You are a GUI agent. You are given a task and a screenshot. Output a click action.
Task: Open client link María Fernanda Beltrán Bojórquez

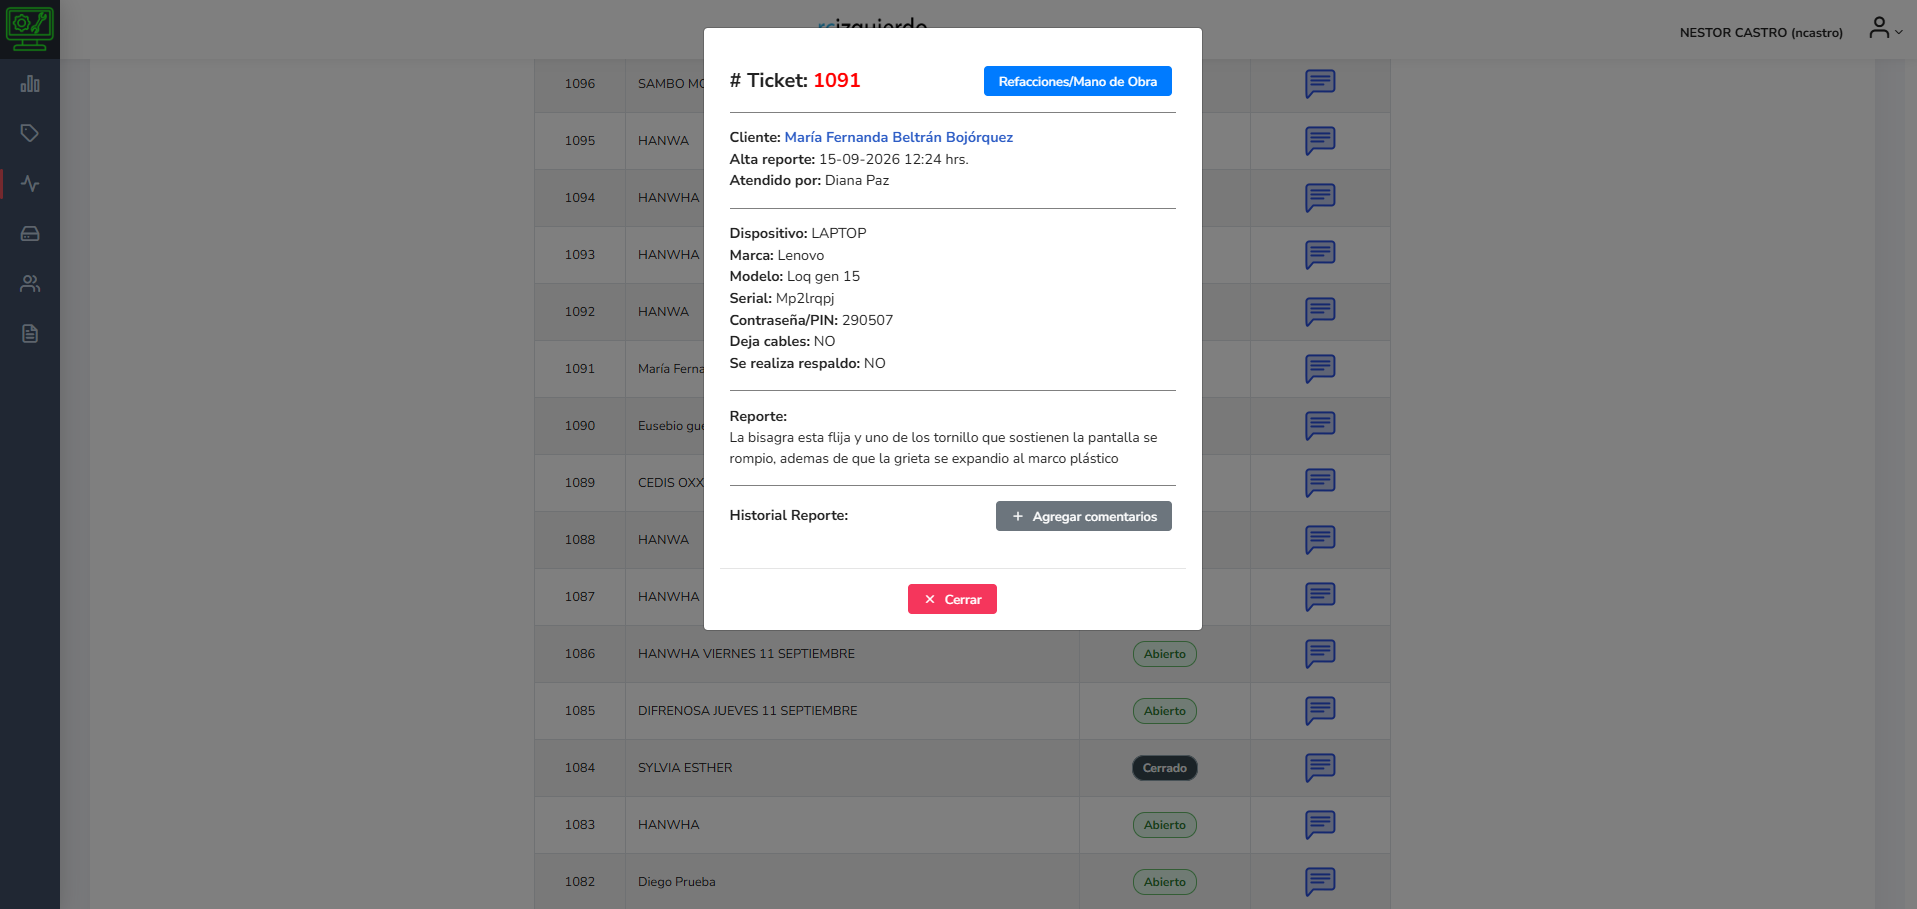(x=898, y=137)
